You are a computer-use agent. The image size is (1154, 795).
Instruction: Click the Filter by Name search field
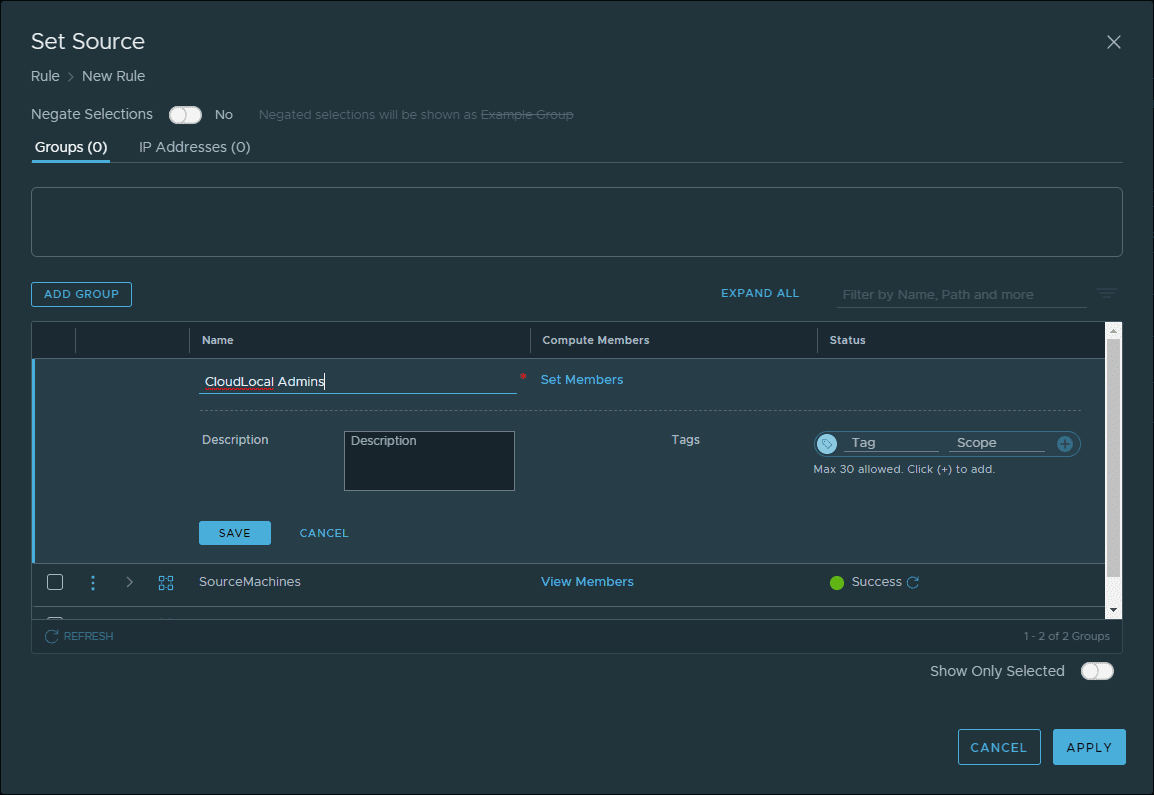pos(960,295)
